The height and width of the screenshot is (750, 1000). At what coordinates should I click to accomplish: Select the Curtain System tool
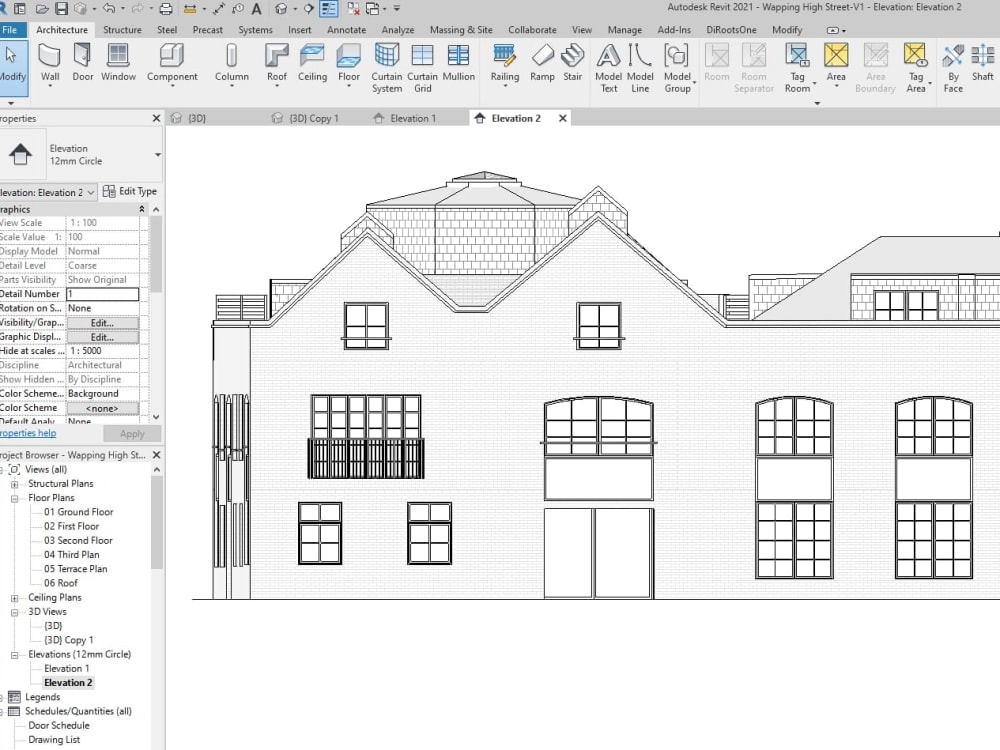click(x=387, y=68)
